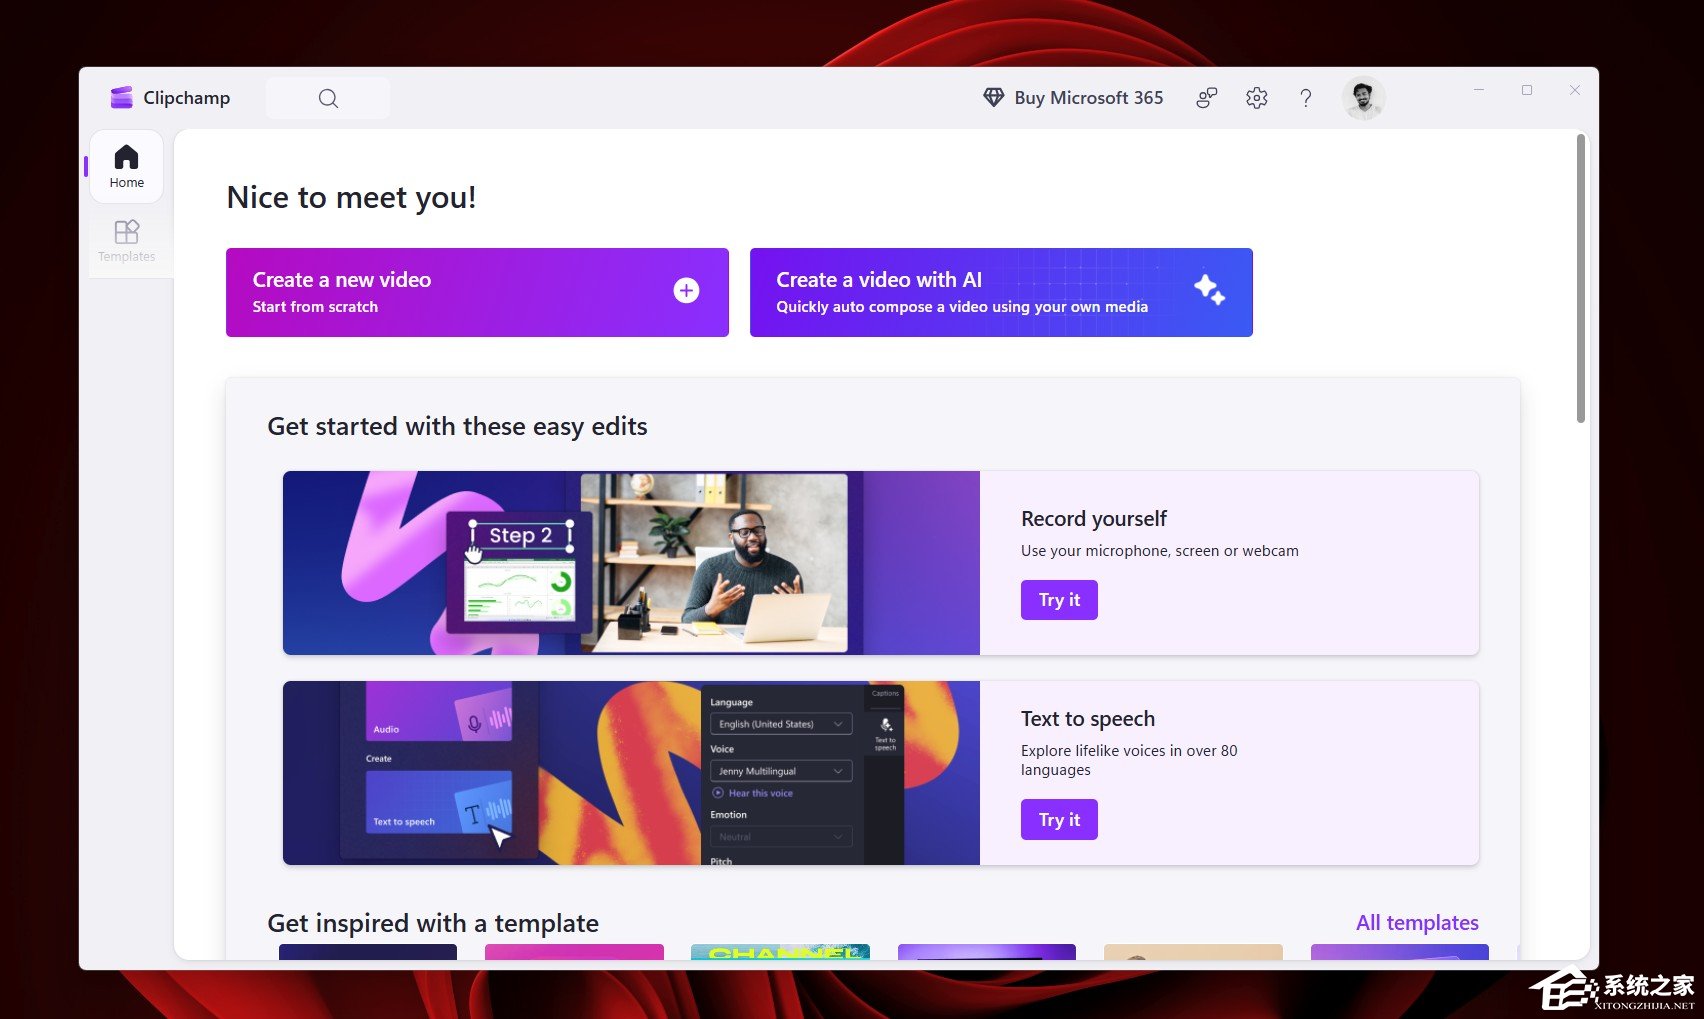Click Try it under Text to speech

coord(1059,820)
